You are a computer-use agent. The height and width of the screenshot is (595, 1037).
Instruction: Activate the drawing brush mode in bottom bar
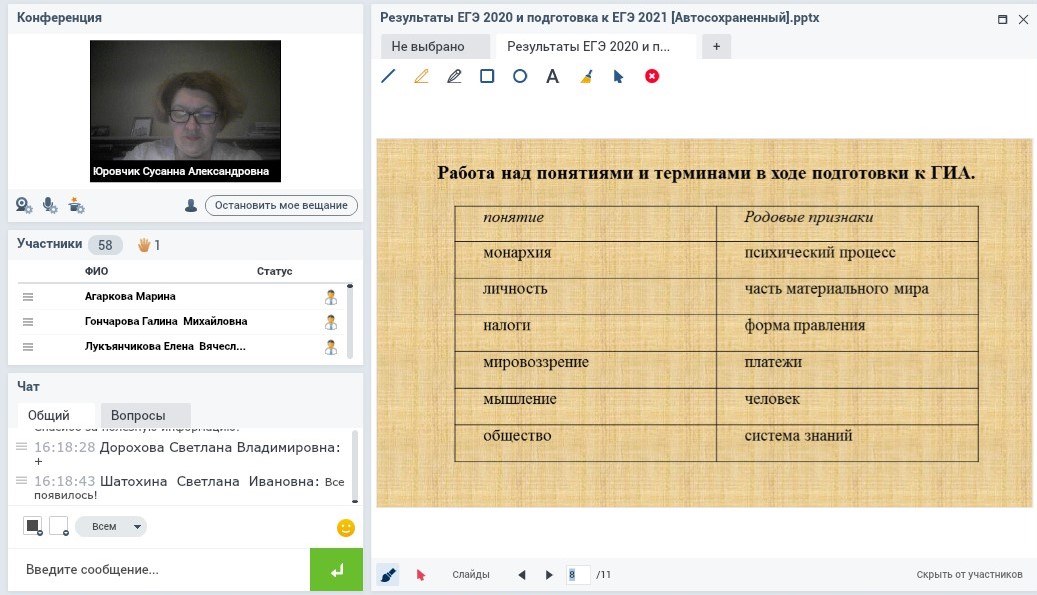(x=388, y=575)
